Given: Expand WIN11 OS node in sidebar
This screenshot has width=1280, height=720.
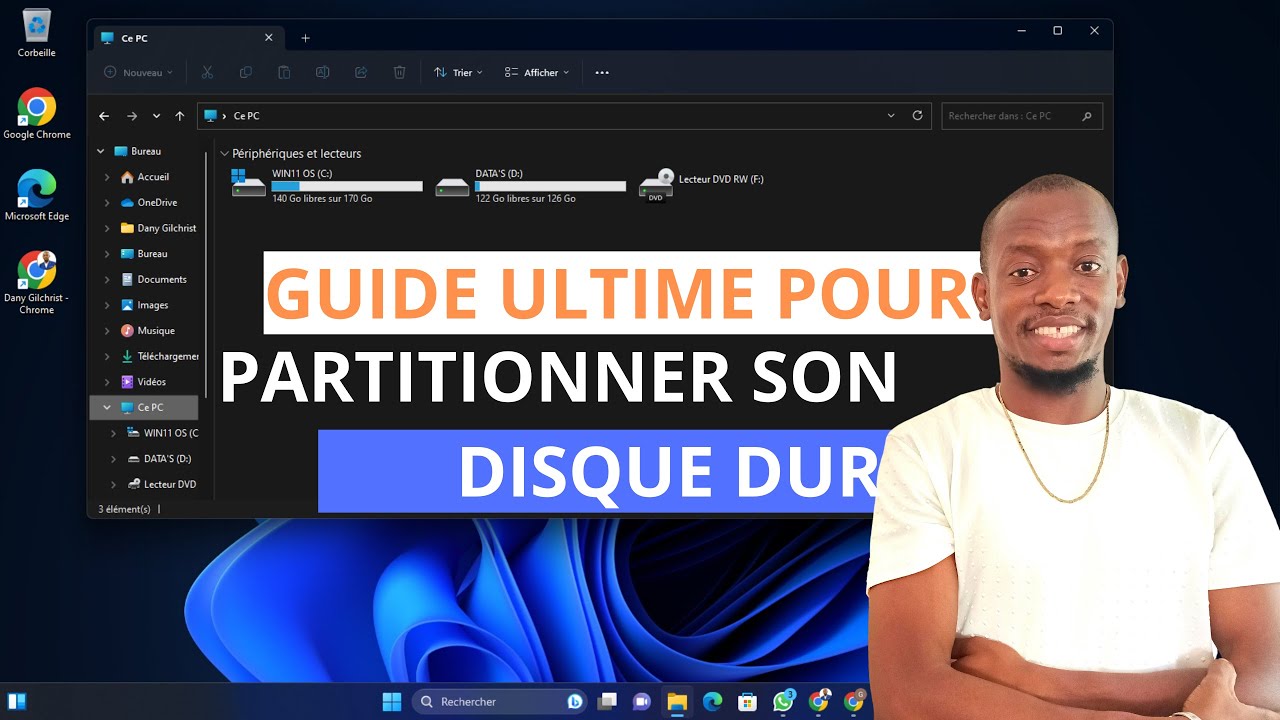Looking at the screenshot, I should [x=113, y=433].
